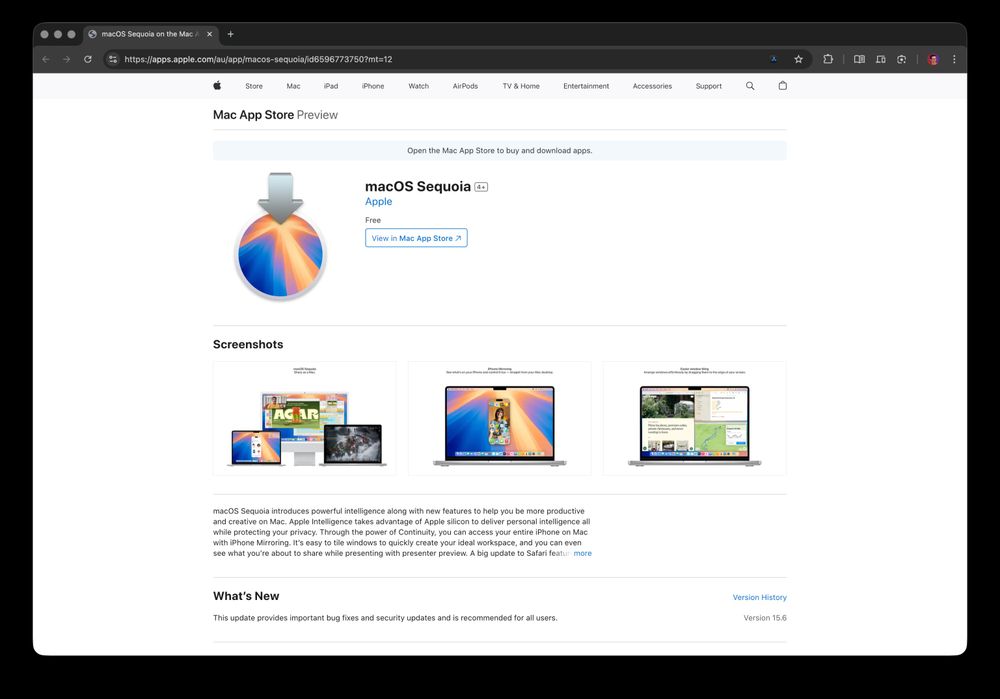Open the TV & Home menu item
Screen dimensions: 1000x699
coord(521,86)
